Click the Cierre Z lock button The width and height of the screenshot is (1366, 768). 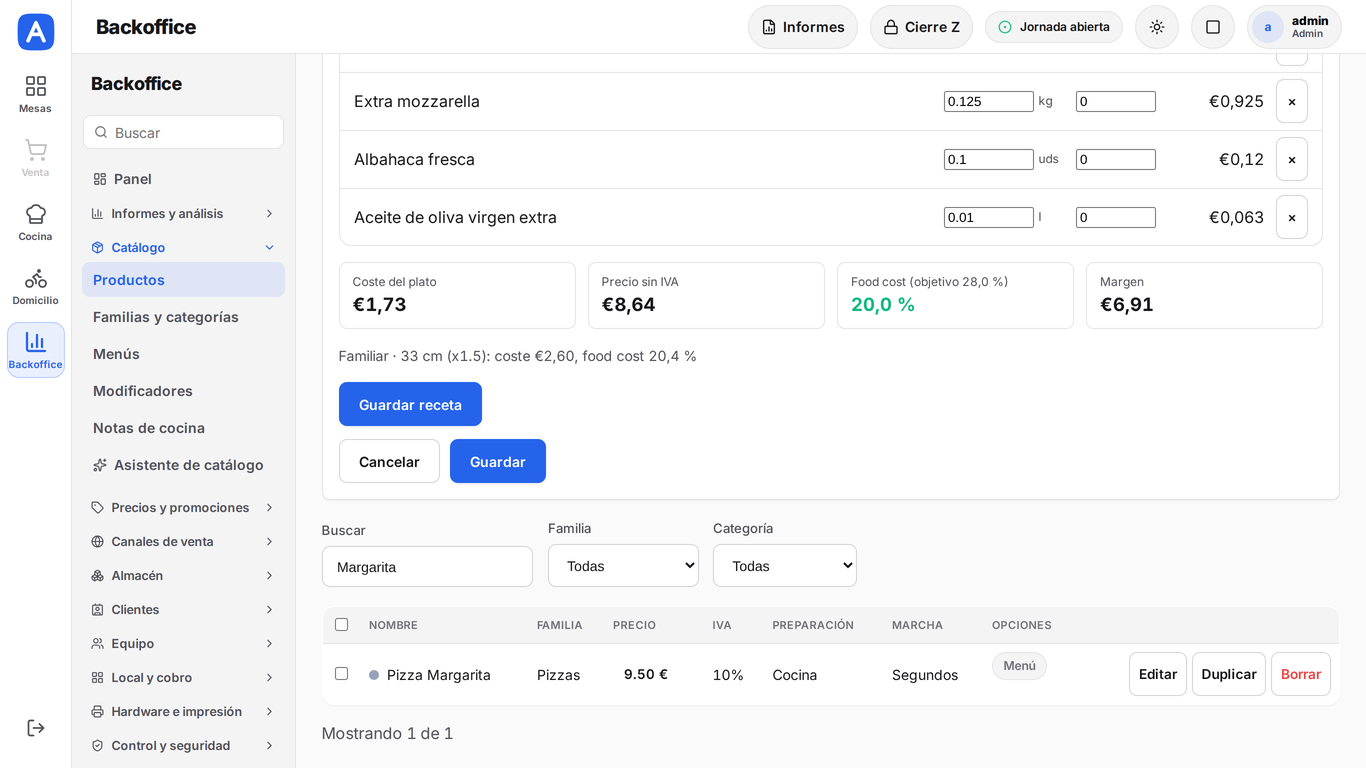(921, 27)
